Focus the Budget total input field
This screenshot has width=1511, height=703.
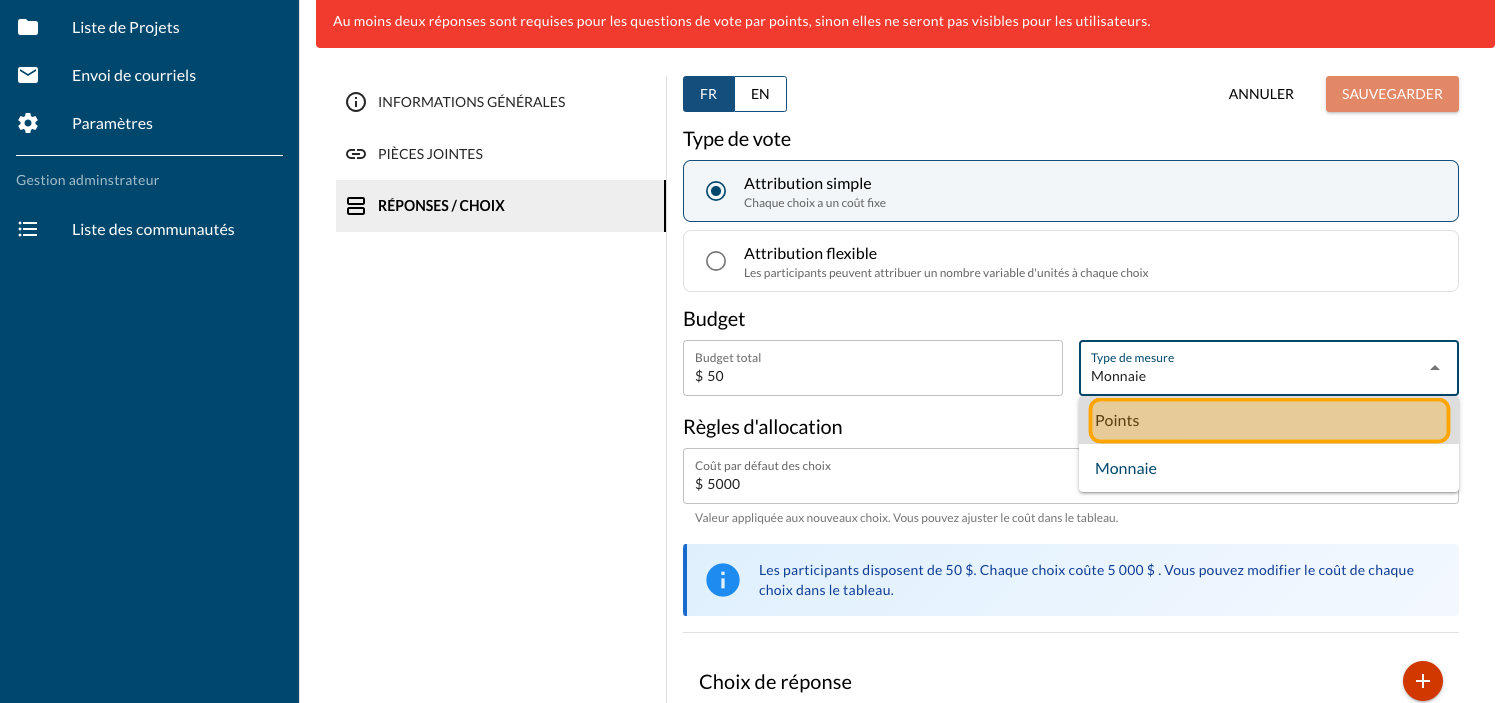(x=872, y=376)
